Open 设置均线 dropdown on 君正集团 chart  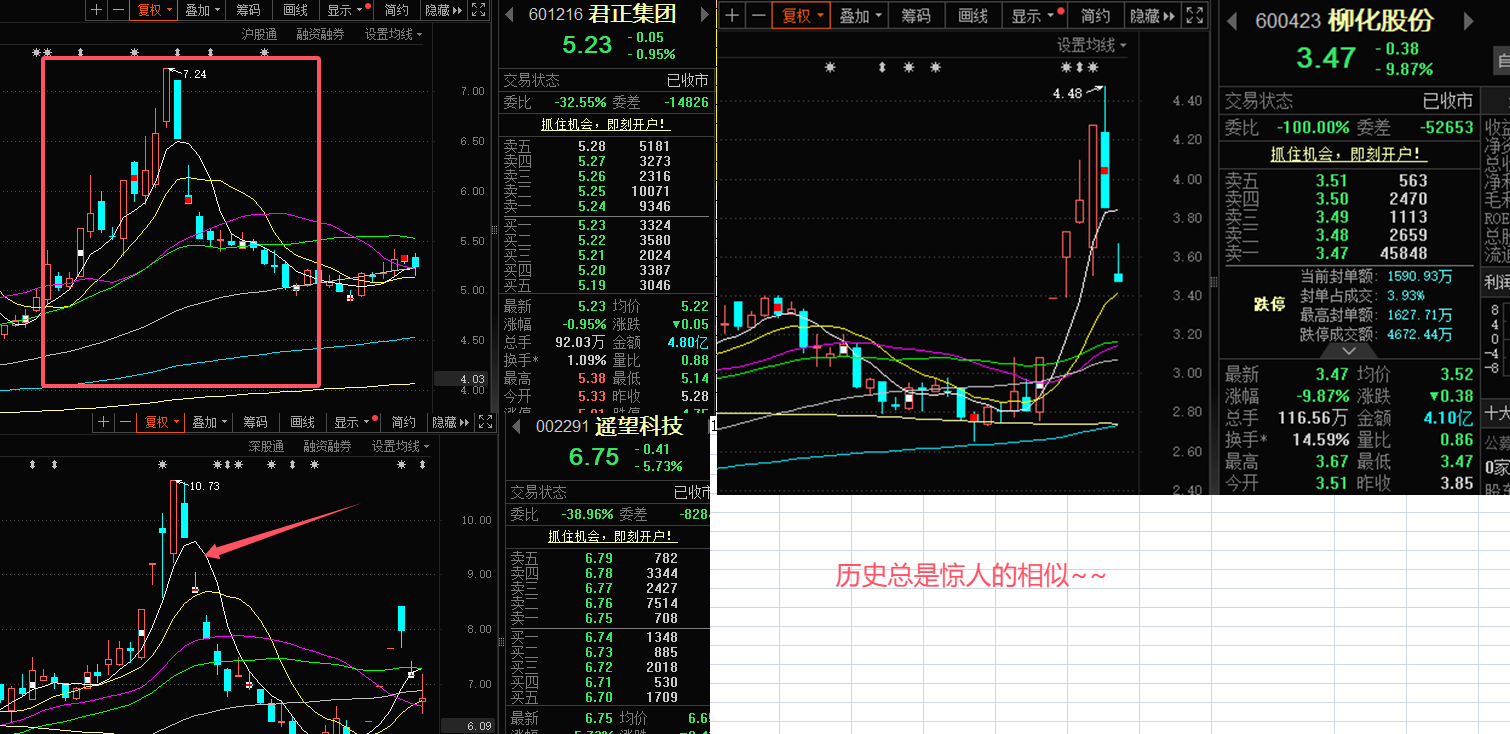[393, 34]
